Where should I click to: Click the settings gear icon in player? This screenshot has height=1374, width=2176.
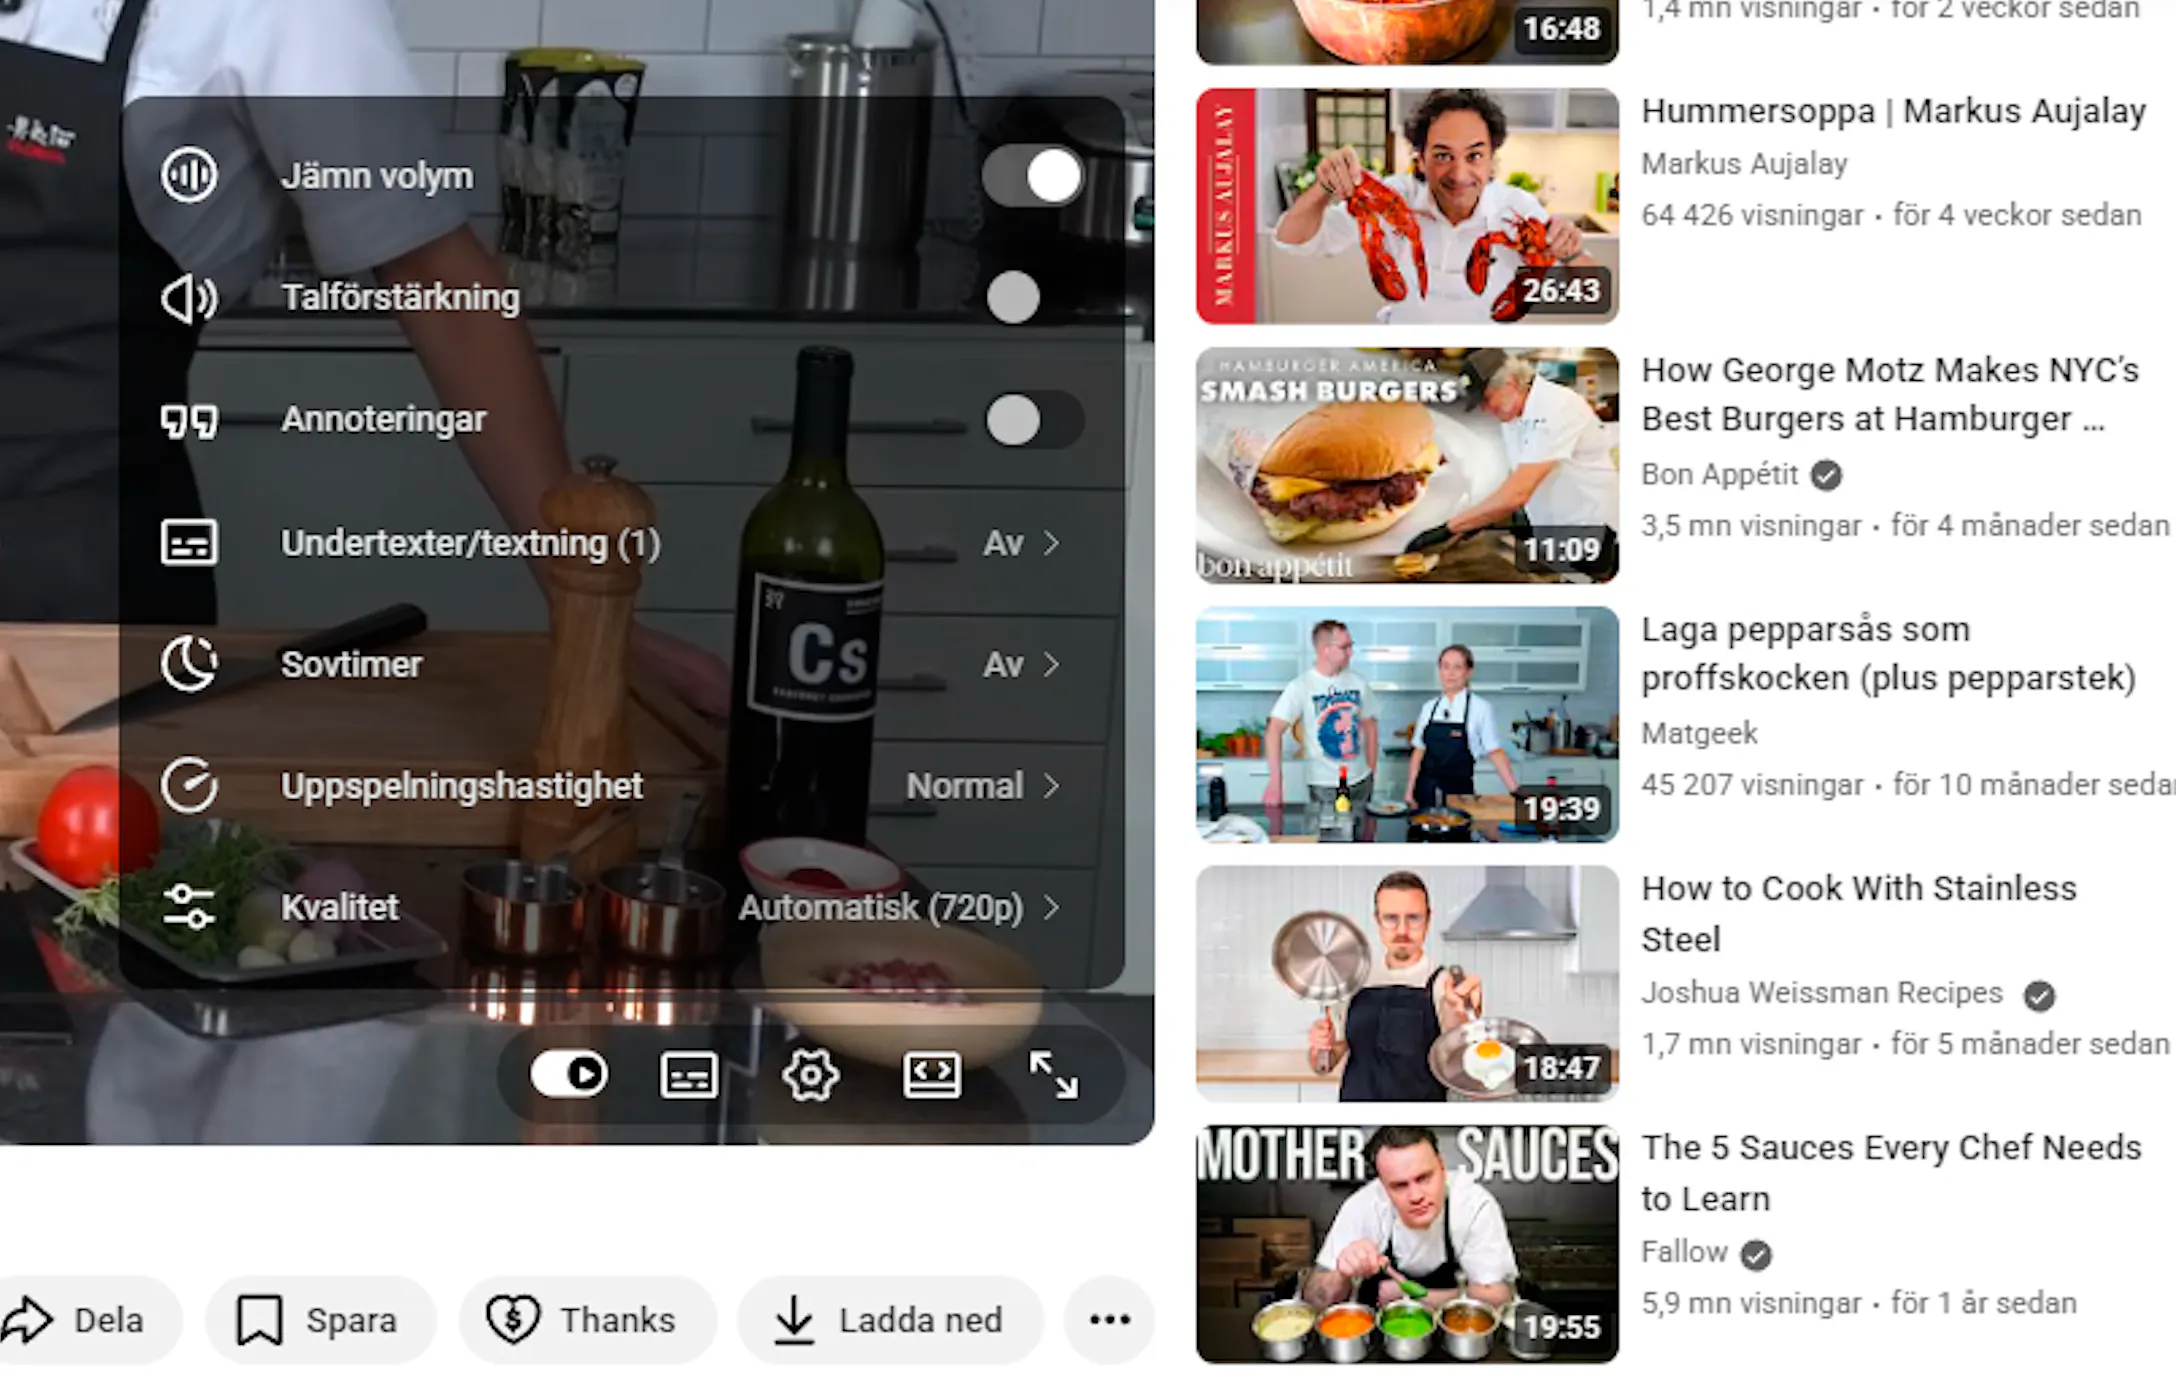point(810,1076)
